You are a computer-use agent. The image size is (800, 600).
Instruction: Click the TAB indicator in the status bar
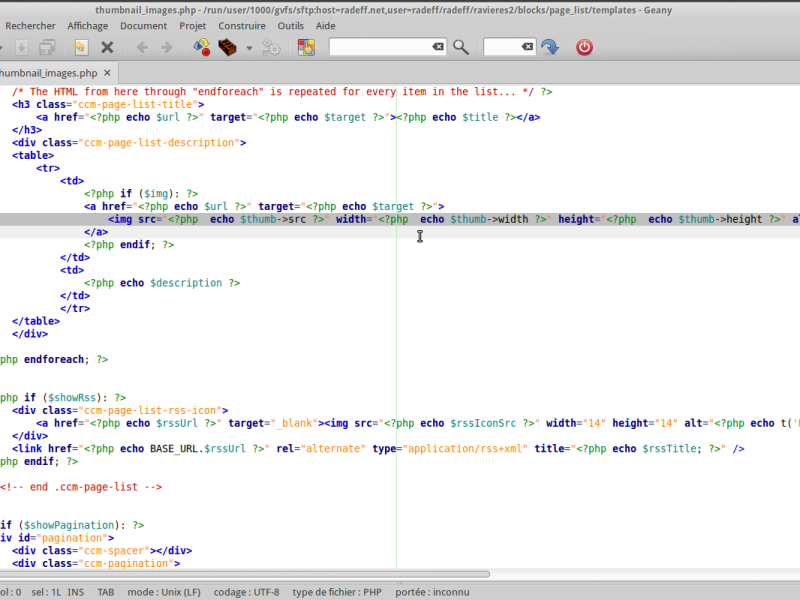(106, 592)
